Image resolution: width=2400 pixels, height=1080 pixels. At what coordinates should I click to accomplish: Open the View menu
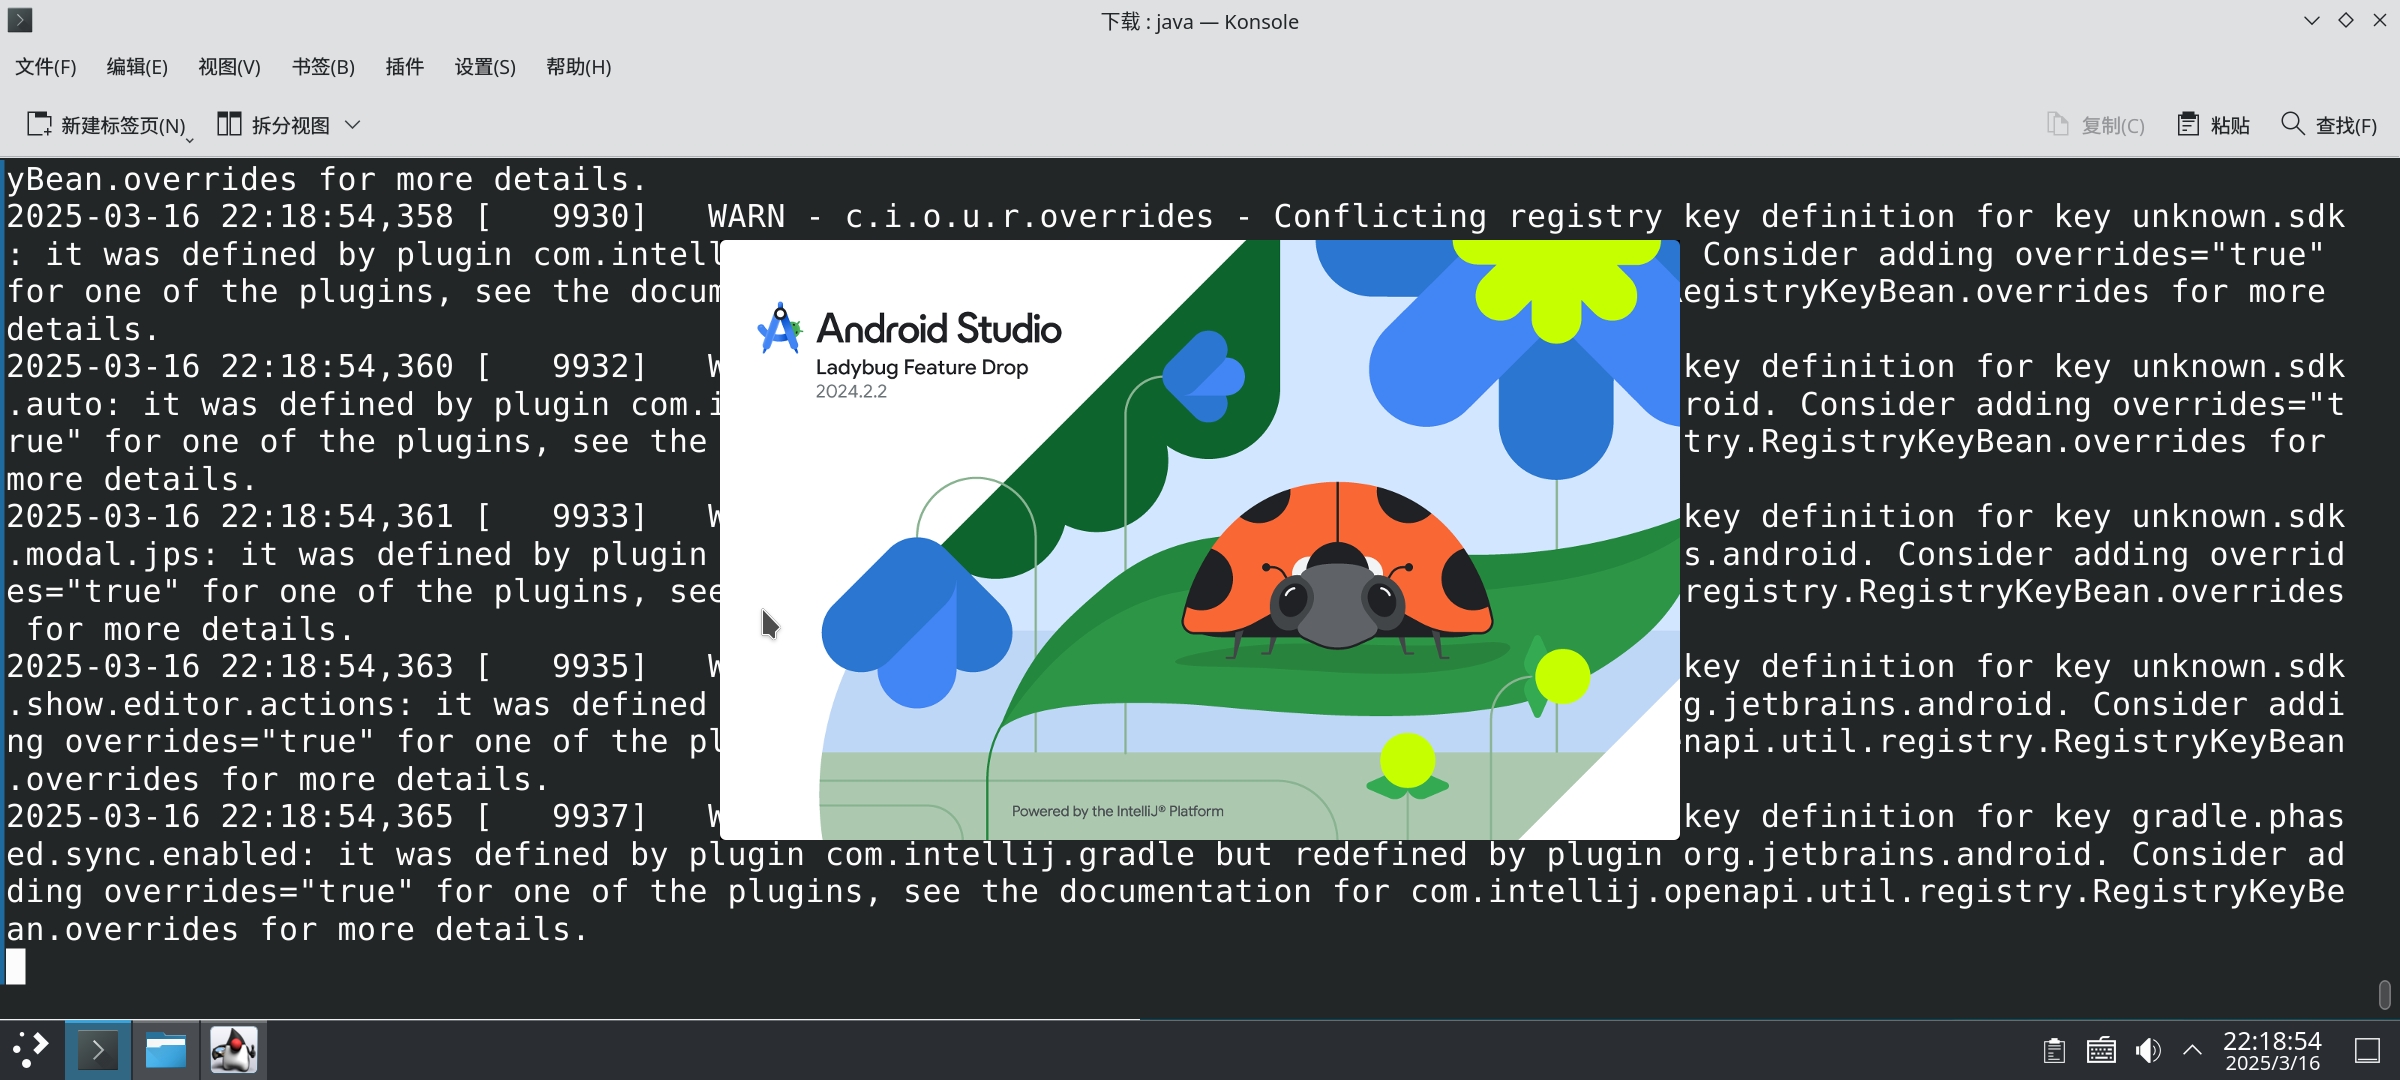pos(229,67)
